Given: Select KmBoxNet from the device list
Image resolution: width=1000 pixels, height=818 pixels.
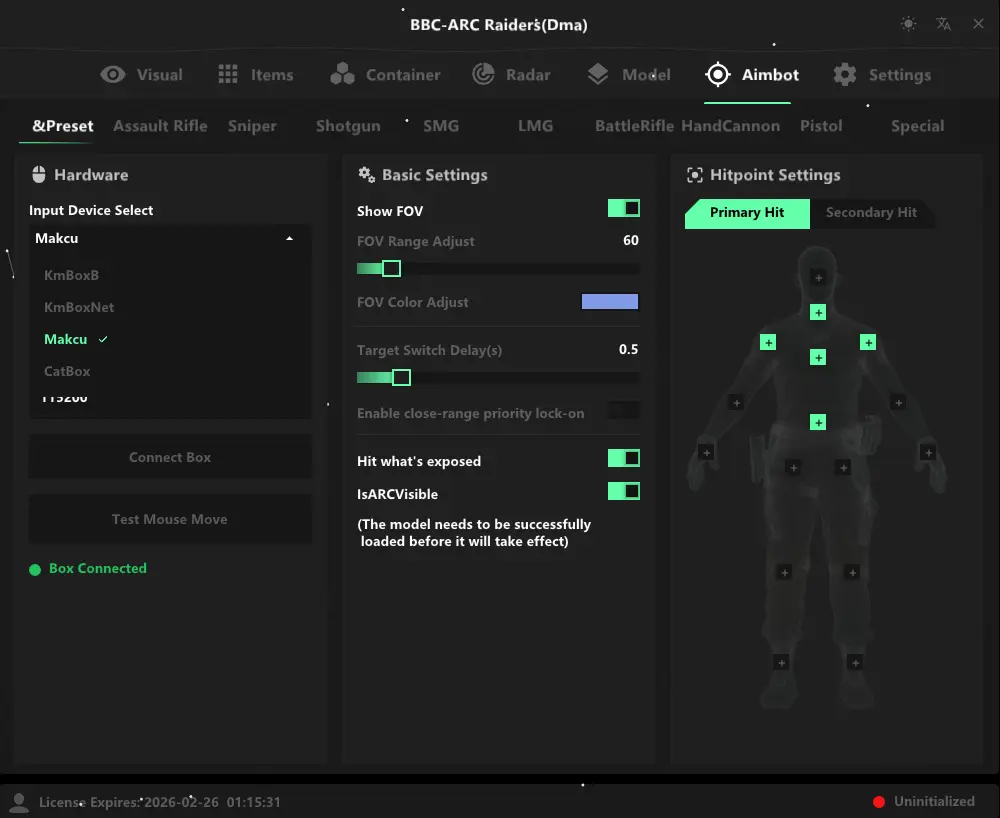Looking at the screenshot, I should click(79, 307).
